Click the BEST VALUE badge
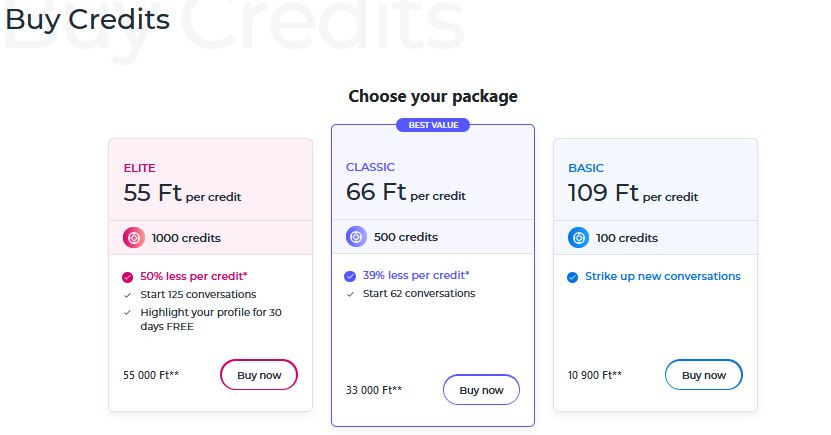The height and width of the screenshot is (435, 831). pyautogui.click(x=433, y=125)
